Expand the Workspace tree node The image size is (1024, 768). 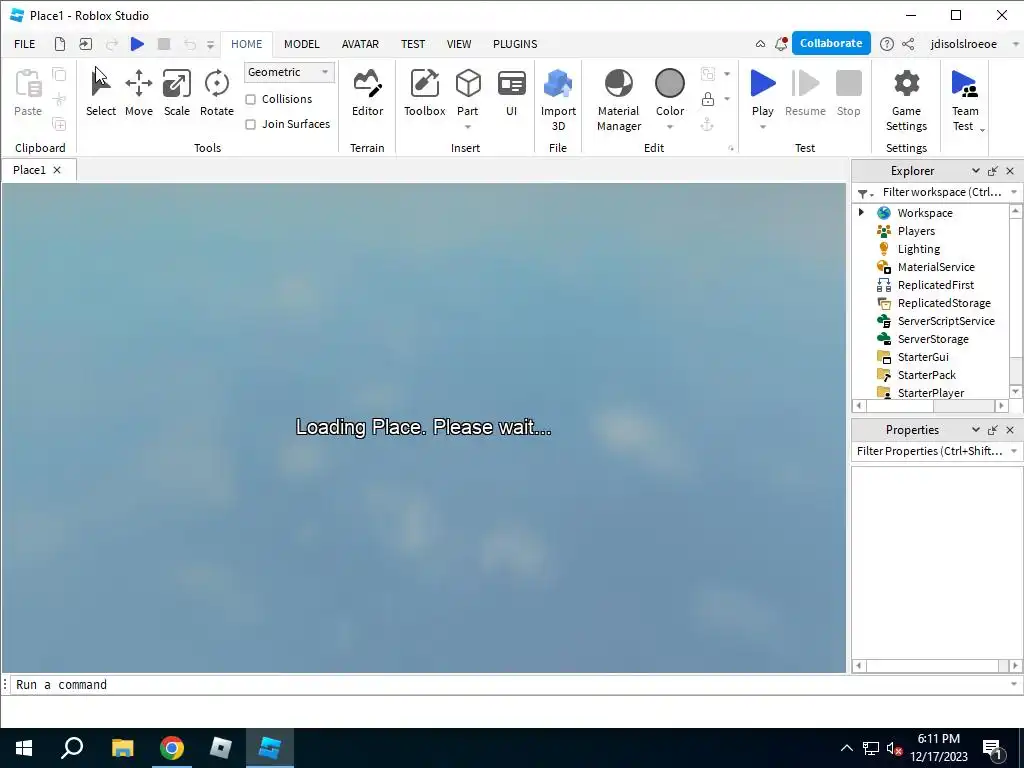coord(861,212)
